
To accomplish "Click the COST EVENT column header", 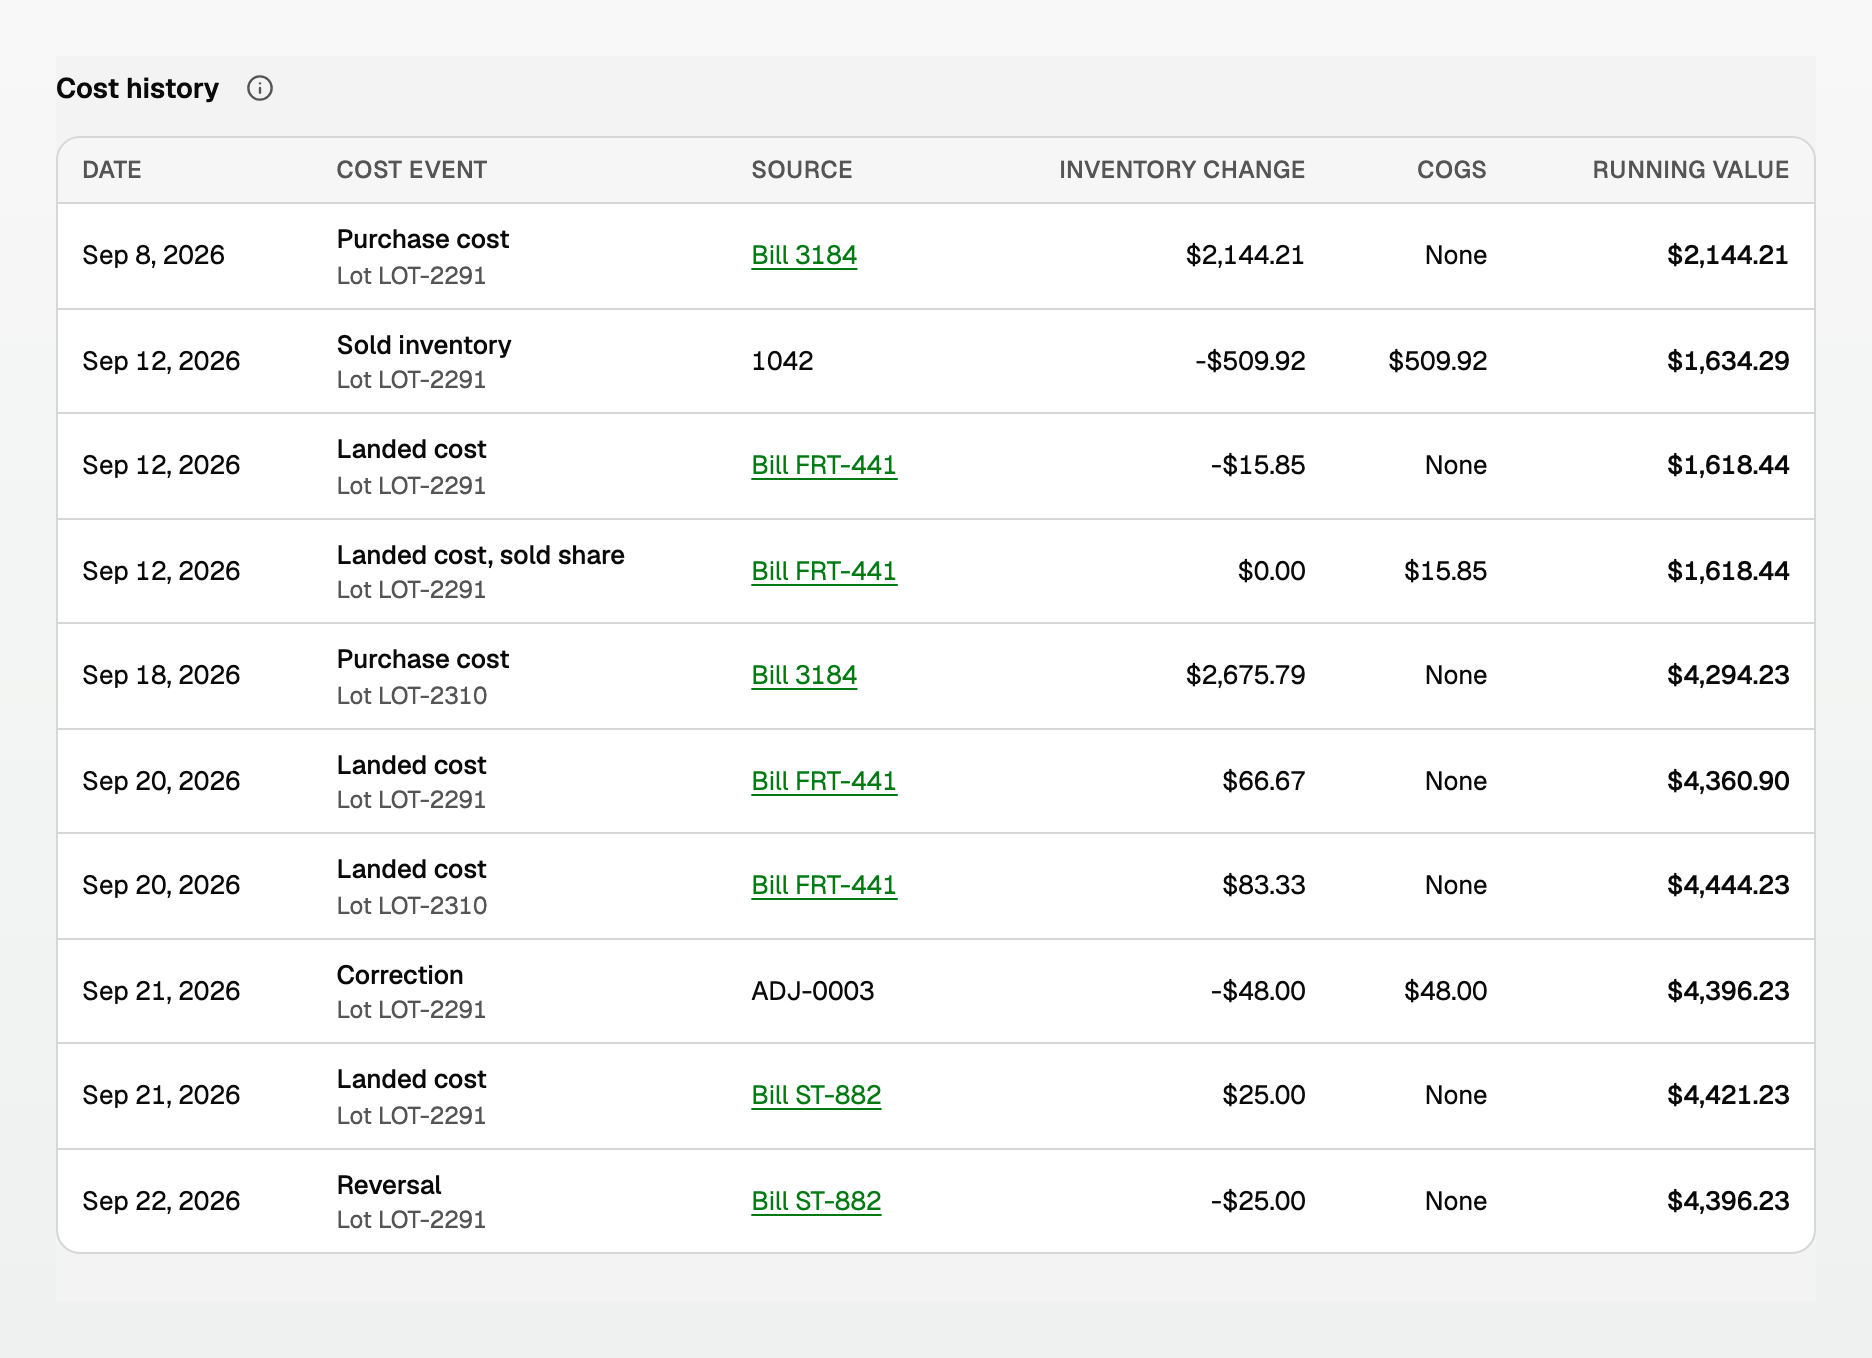I will (412, 170).
